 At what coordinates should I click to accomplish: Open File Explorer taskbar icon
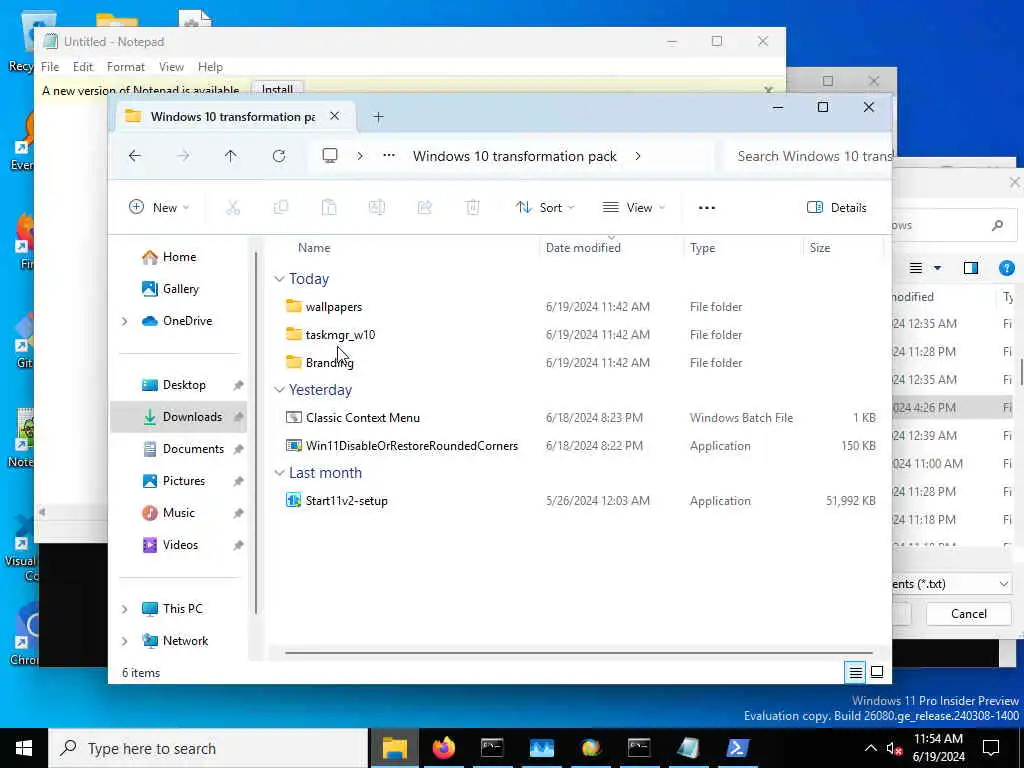(394, 748)
